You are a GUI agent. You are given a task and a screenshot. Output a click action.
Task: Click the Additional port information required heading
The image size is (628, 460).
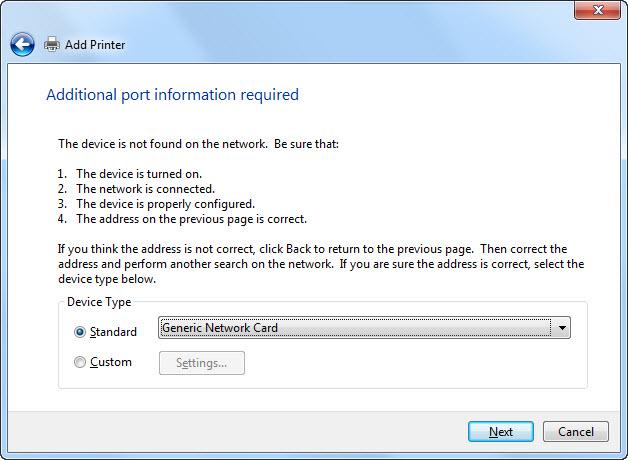(172, 95)
